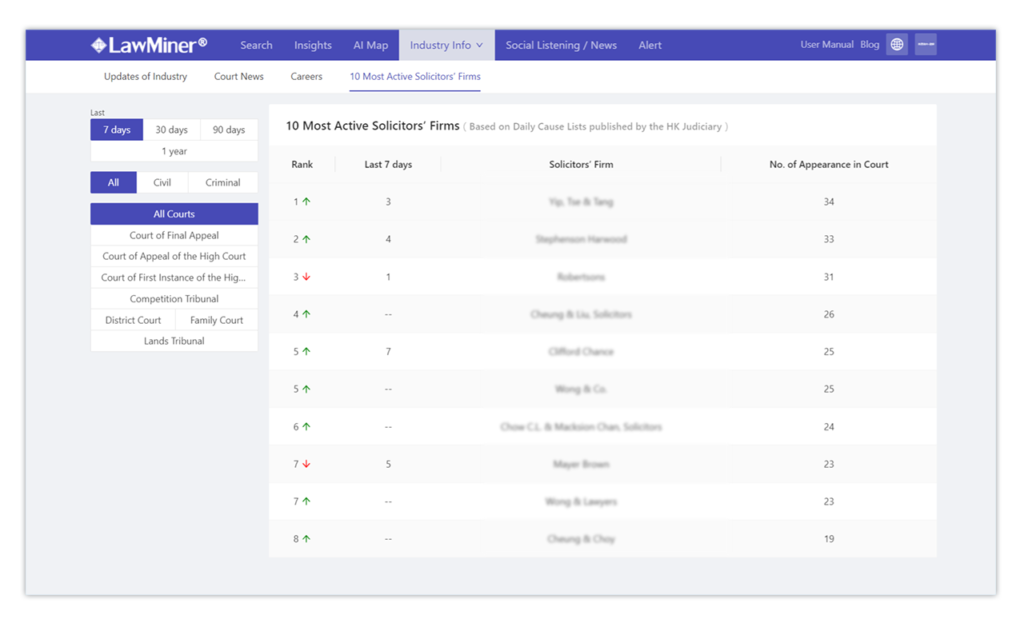Filter by Criminal cases
The height and width of the screenshot is (627, 1024).
pos(223,182)
